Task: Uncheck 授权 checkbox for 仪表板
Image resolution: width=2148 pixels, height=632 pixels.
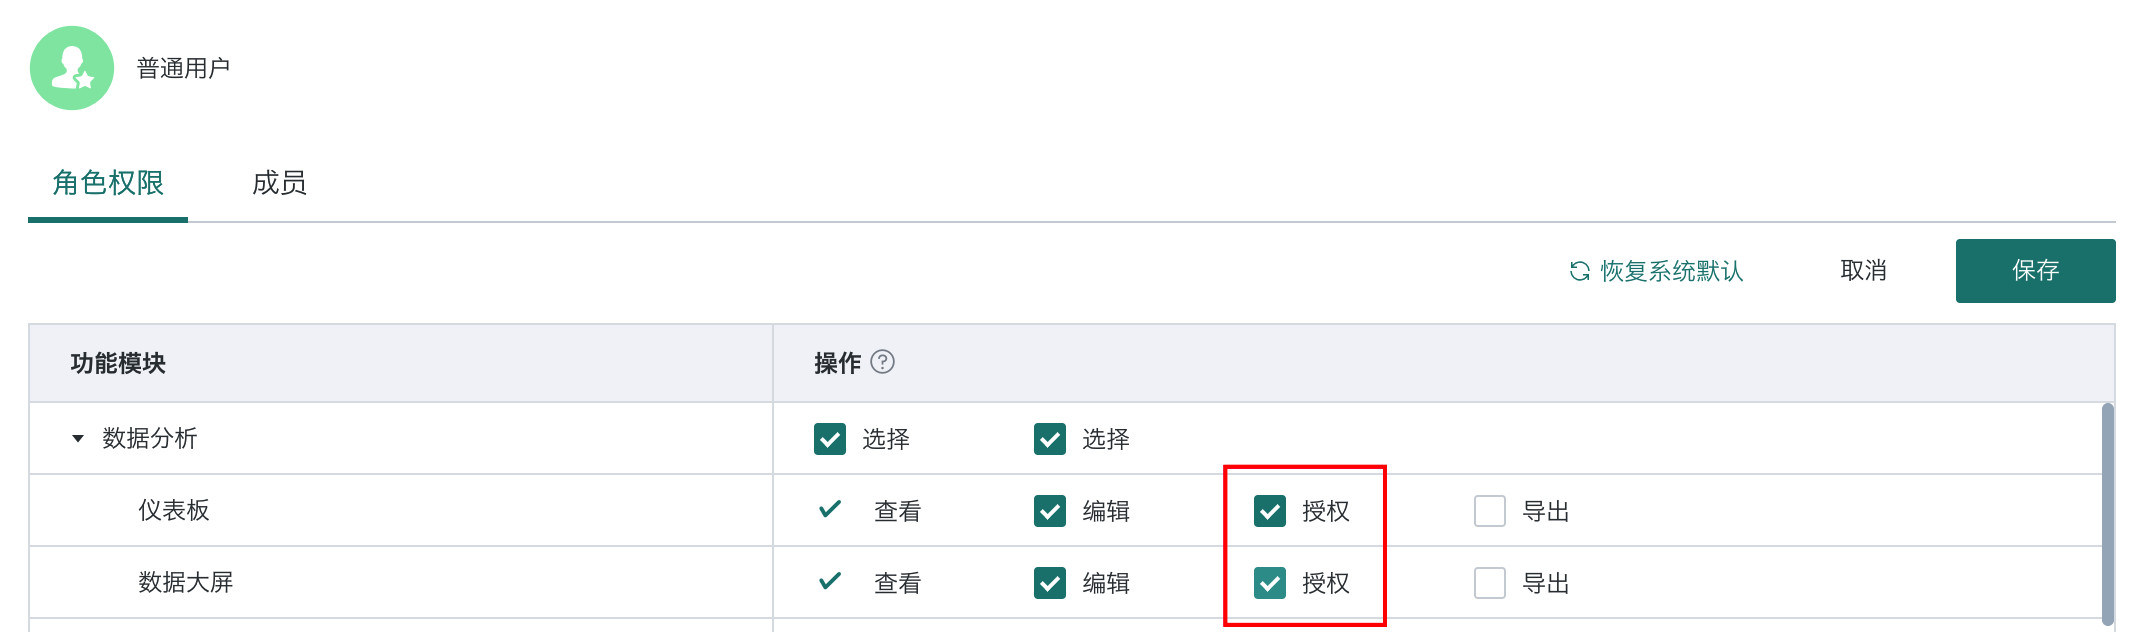Action: coord(1270,511)
